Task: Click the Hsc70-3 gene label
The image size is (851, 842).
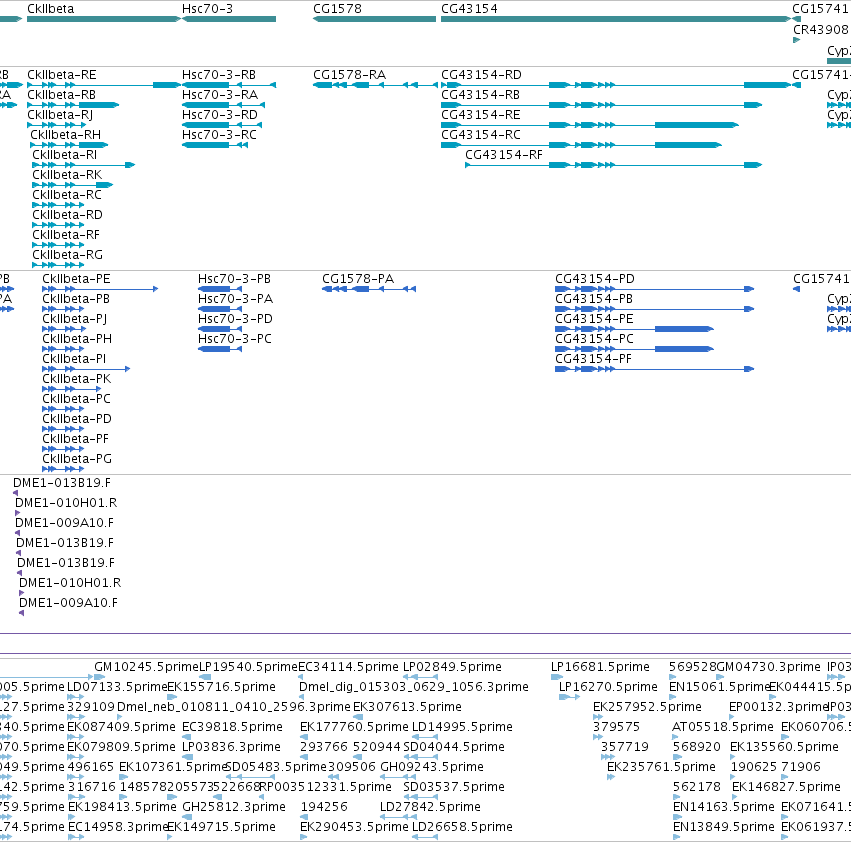Action: [207, 9]
